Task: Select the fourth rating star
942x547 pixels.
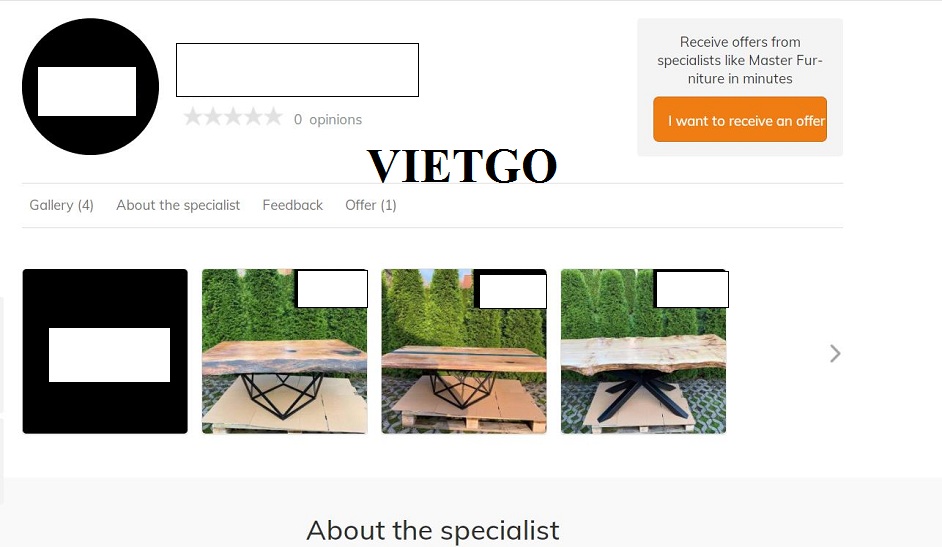Action: (254, 116)
